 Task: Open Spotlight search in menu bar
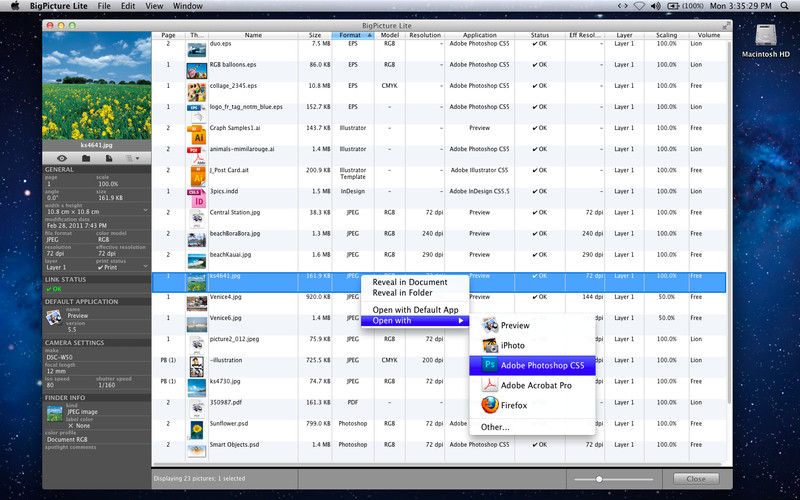click(784, 6)
